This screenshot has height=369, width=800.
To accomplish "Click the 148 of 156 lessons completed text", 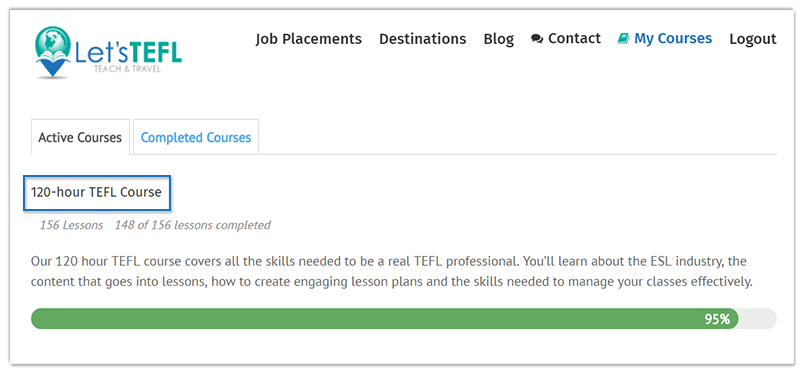I will point(192,225).
